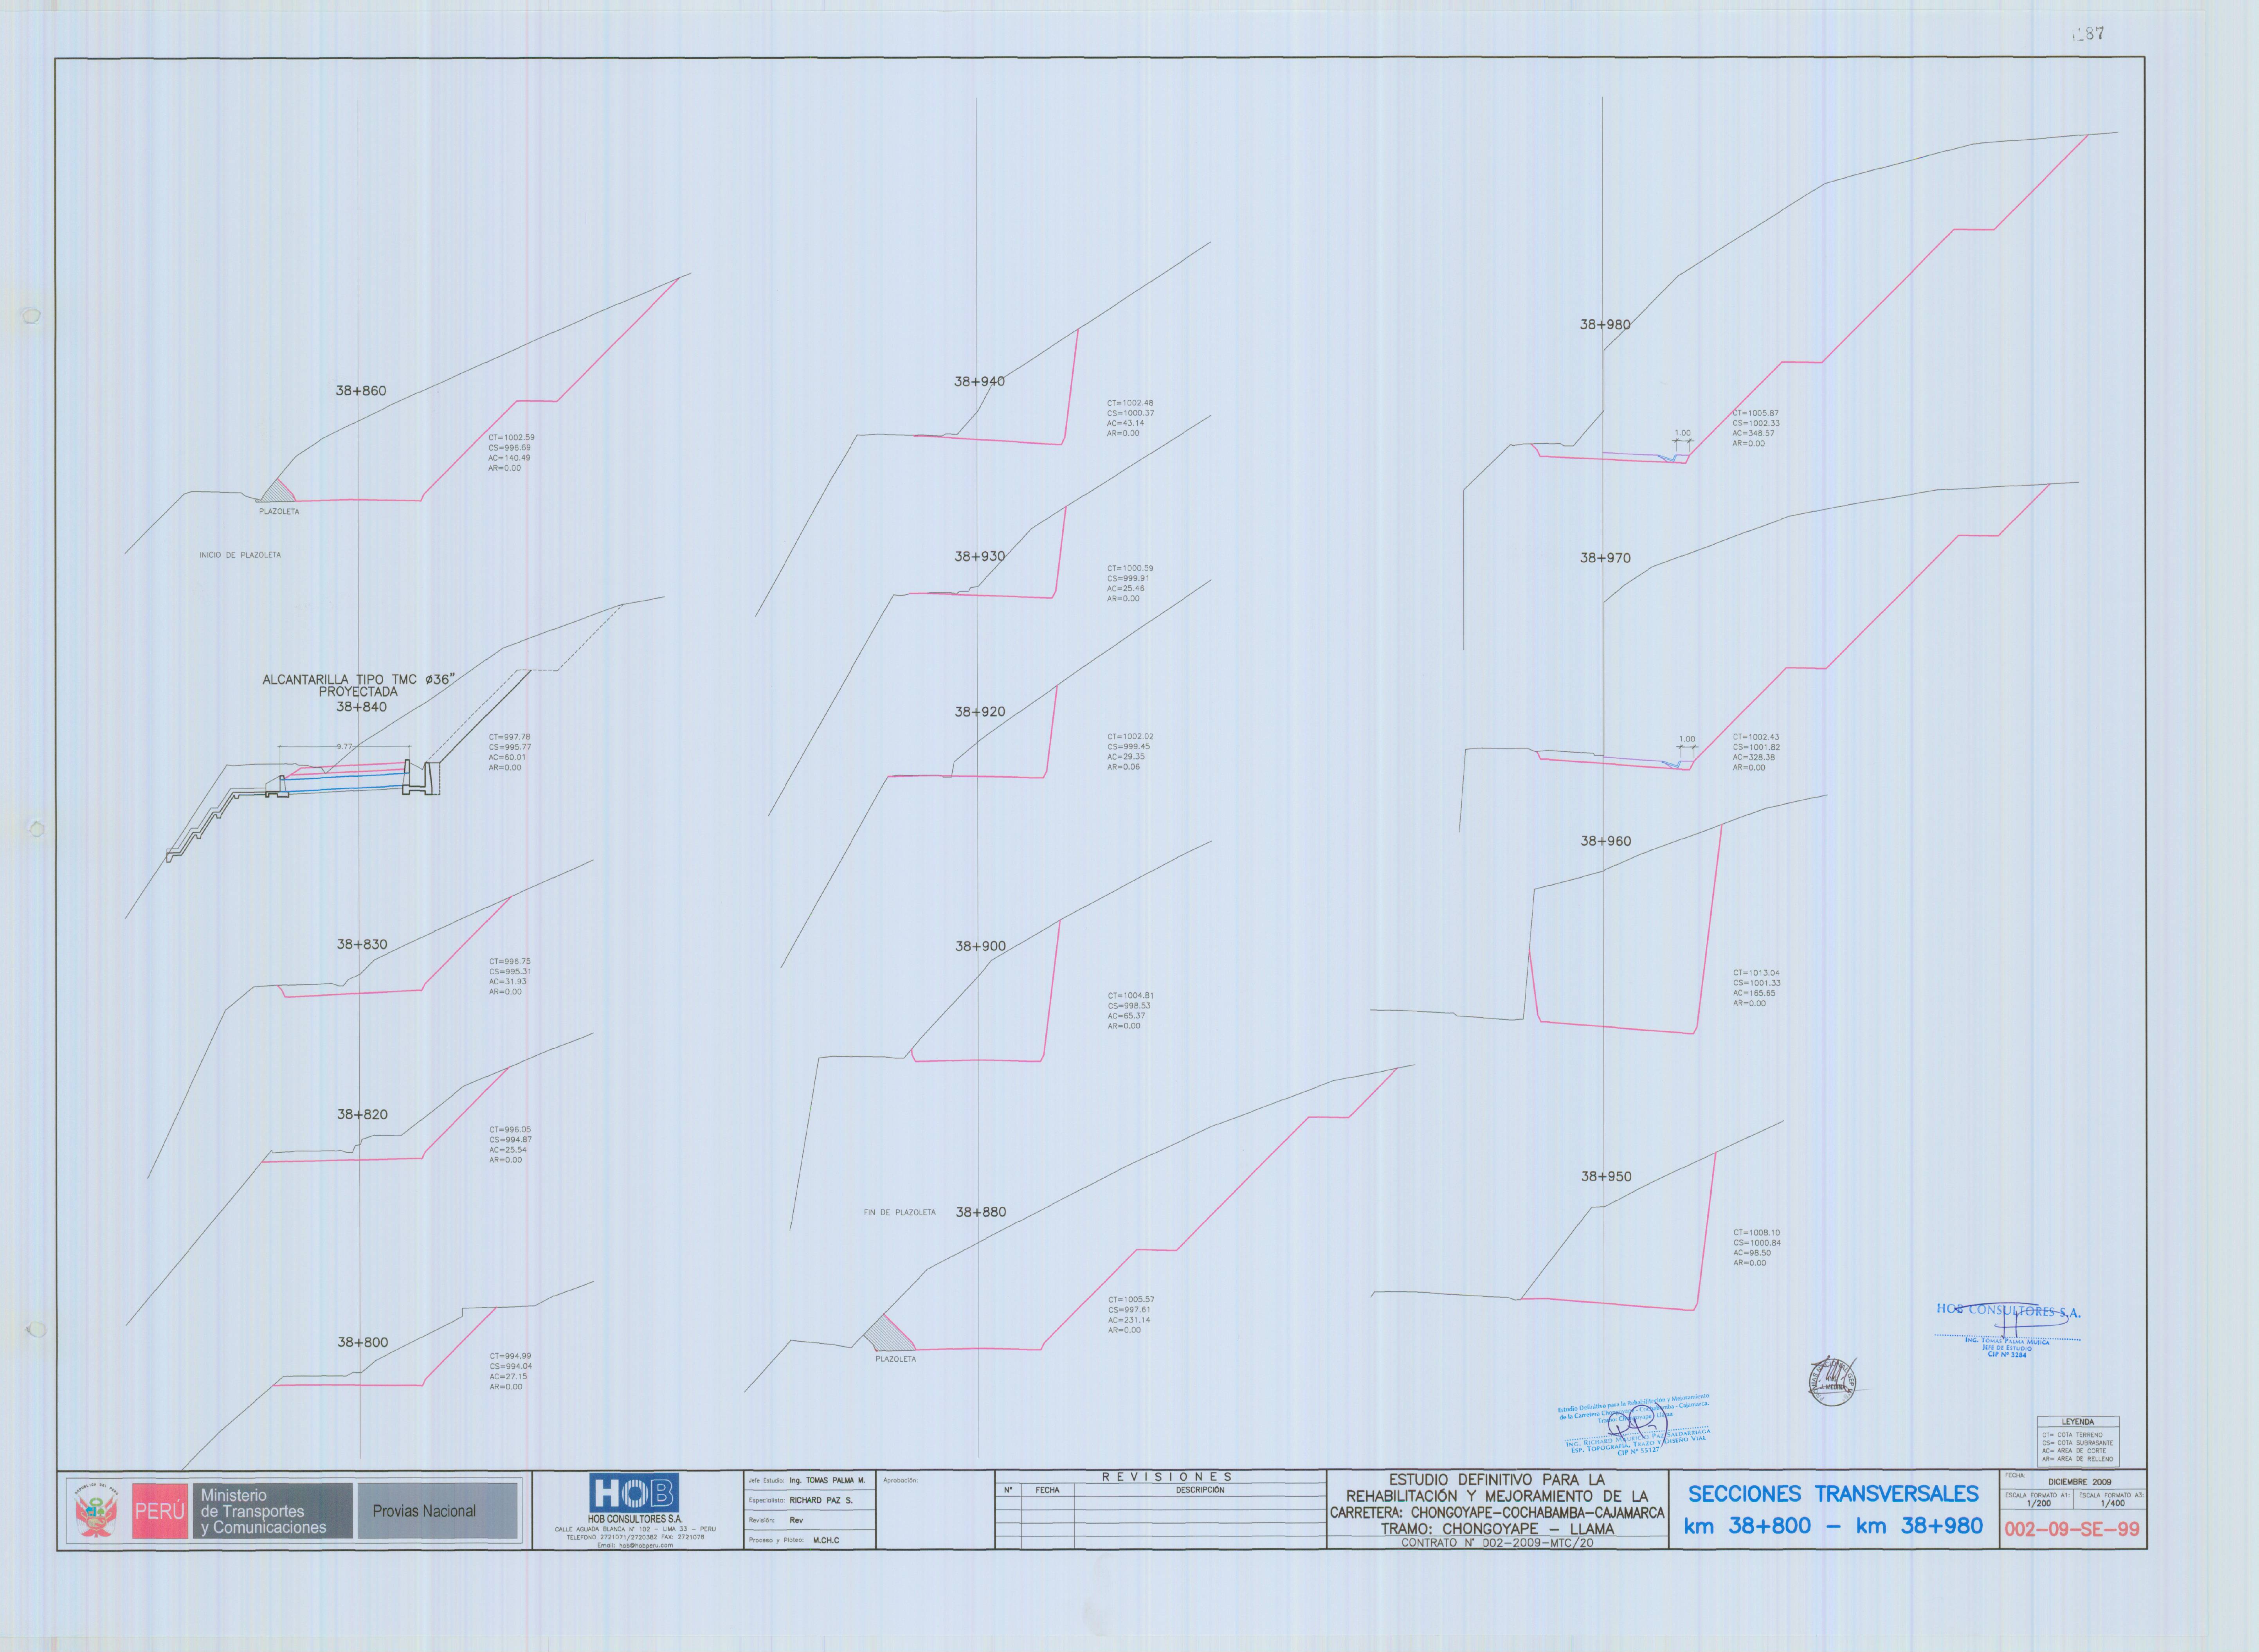The width and height of the screenshot is (2259, 1652).
Task: Click the CT=1002.59 value at 38+860
Action: tap(511, 438)
